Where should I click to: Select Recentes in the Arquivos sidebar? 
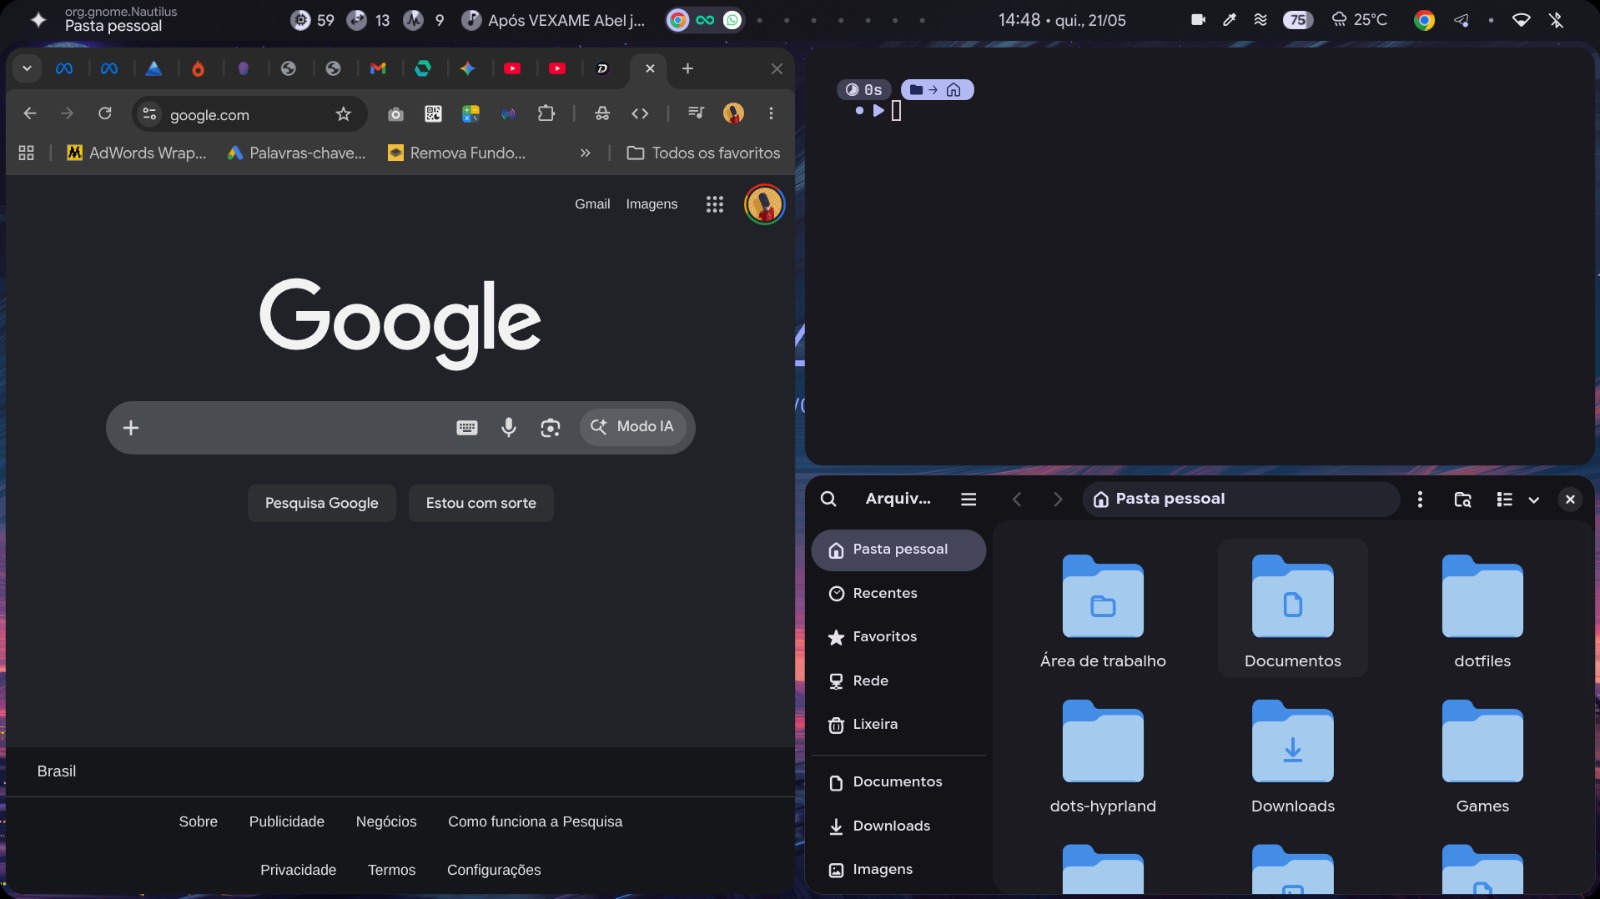(x=899, y=594)
